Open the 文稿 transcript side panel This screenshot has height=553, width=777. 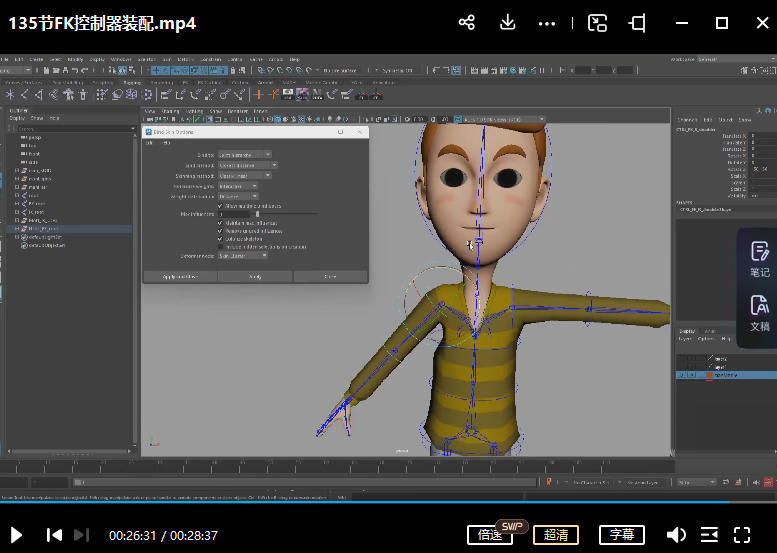coord(759,313)
